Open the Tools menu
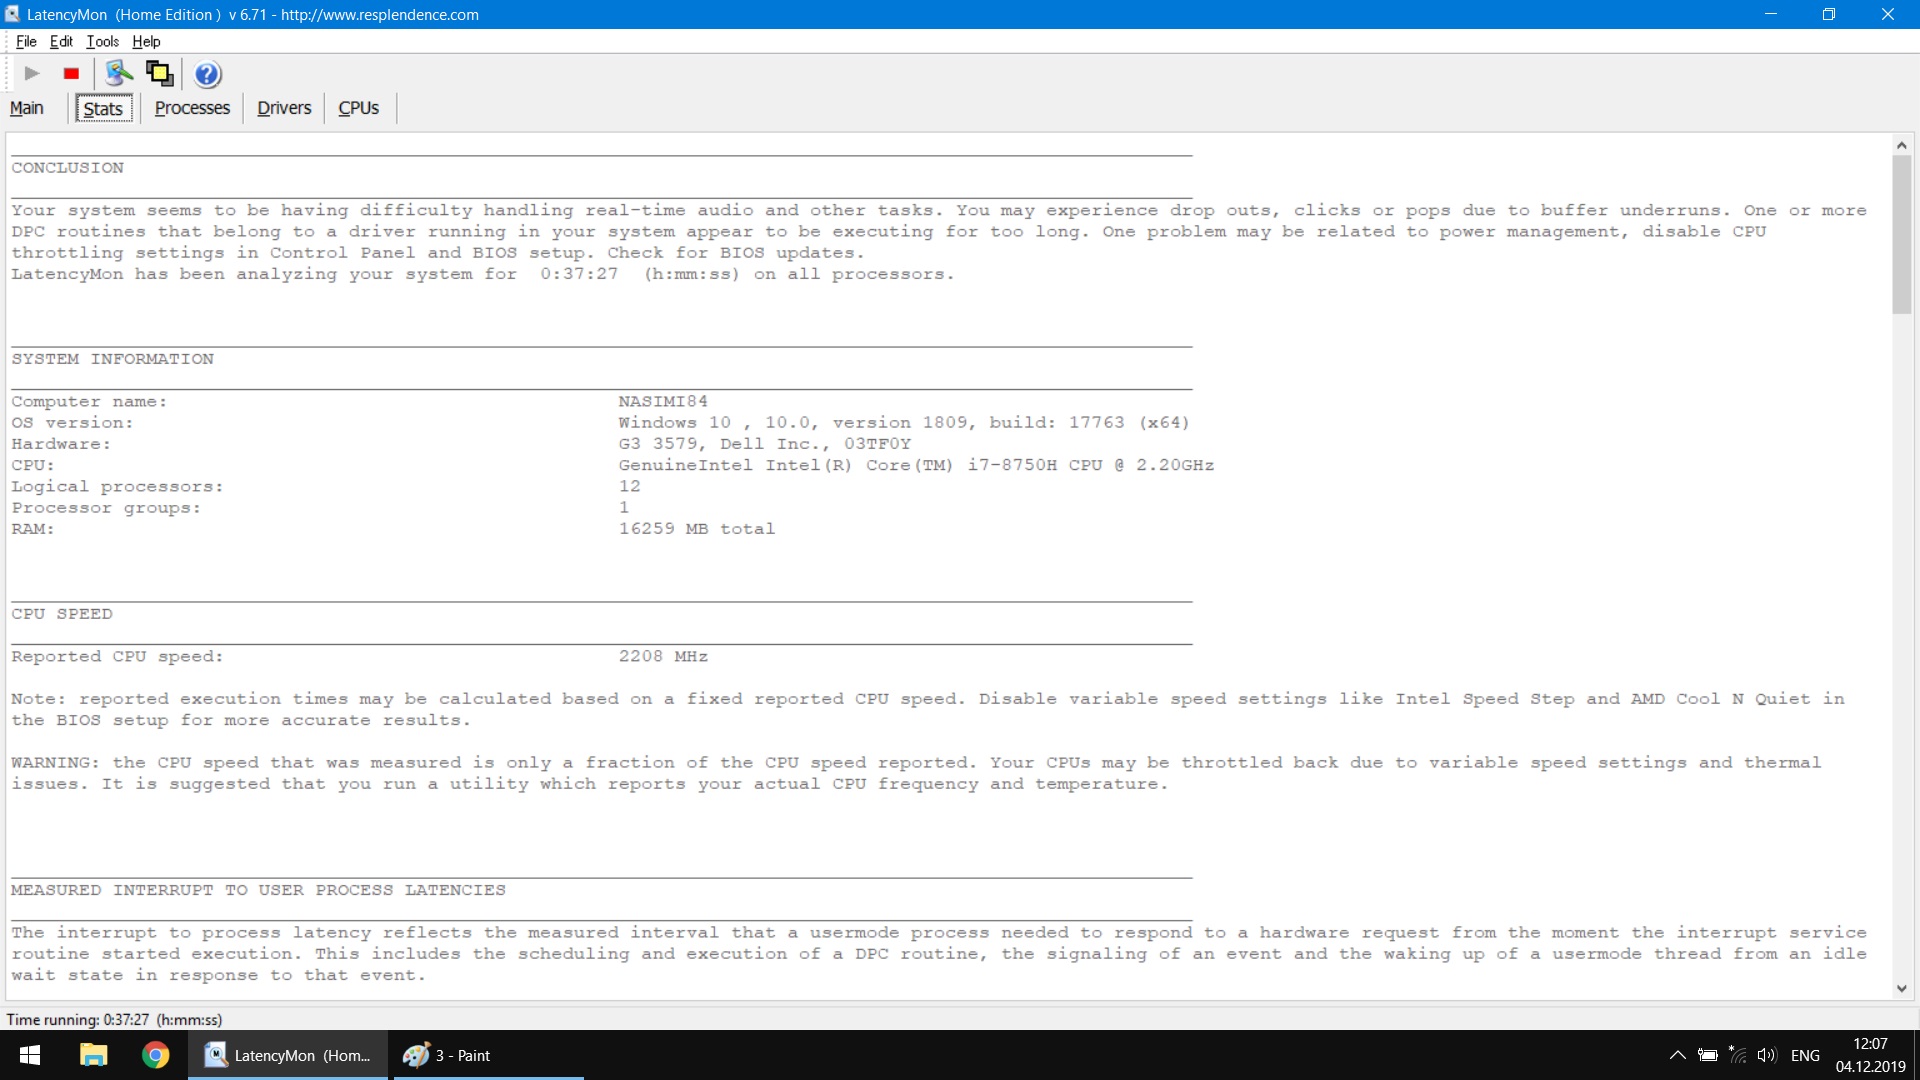The width and height of the screenshot is (1920, 1080). pos(102,42)
